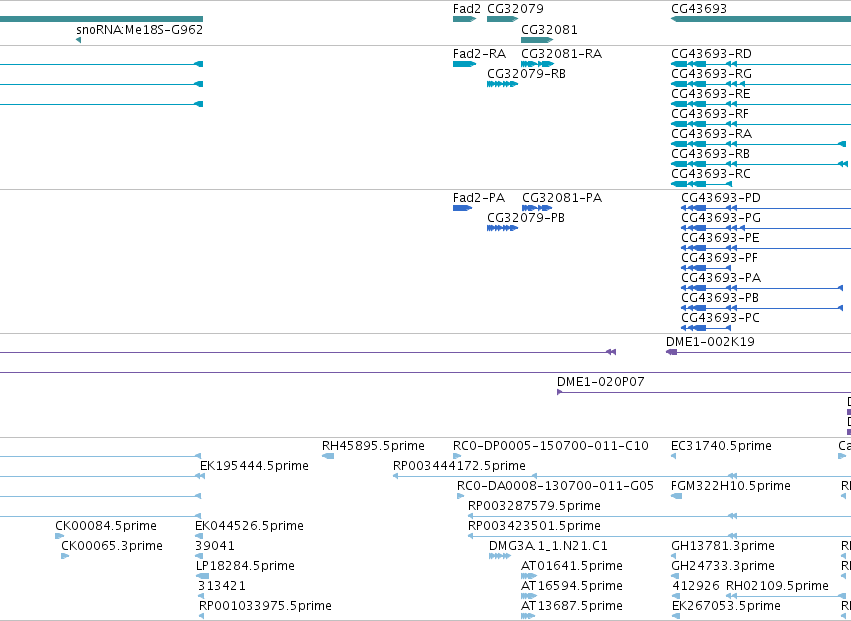The width and height of the screenshot is (851, 621).
Task: Open feature DMG3A.1_1.N21.C1
Action: [548, 546]
